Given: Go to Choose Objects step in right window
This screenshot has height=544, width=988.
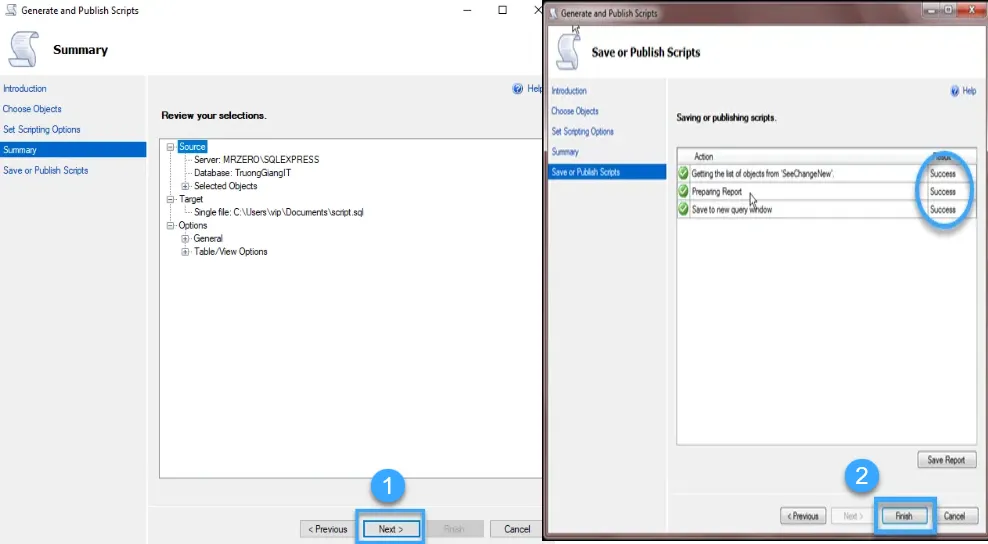Looking at the screenshot, I should 575,111.
